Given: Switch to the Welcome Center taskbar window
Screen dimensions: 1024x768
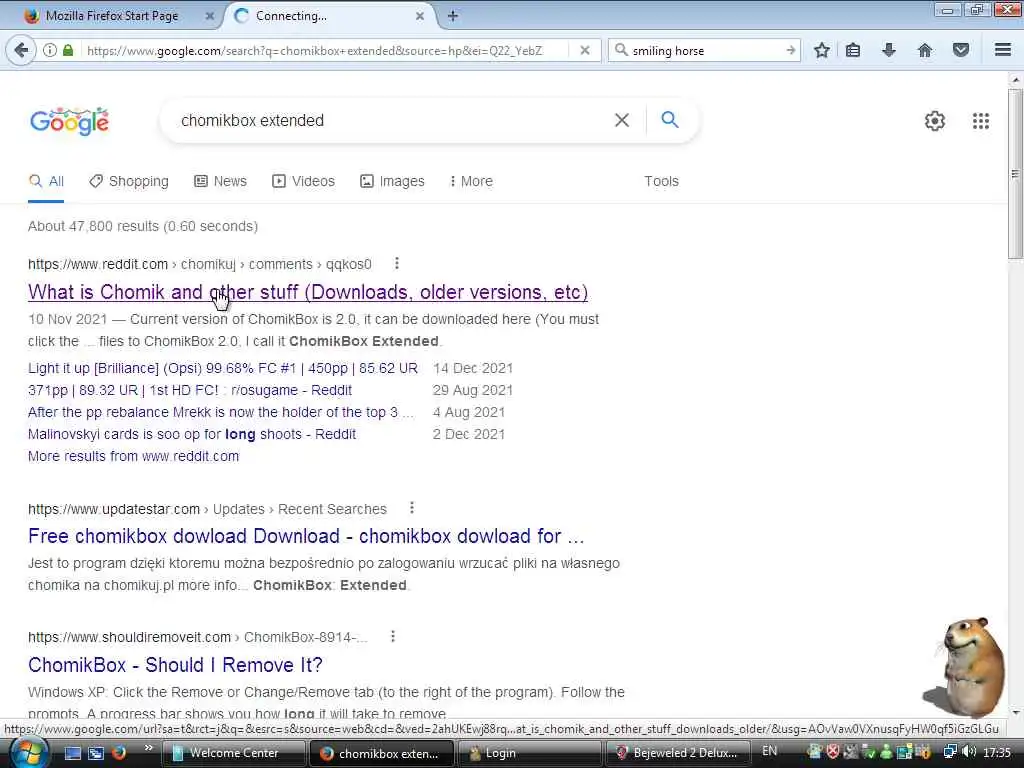Looking at the screenshot, I should pos(234,753).
